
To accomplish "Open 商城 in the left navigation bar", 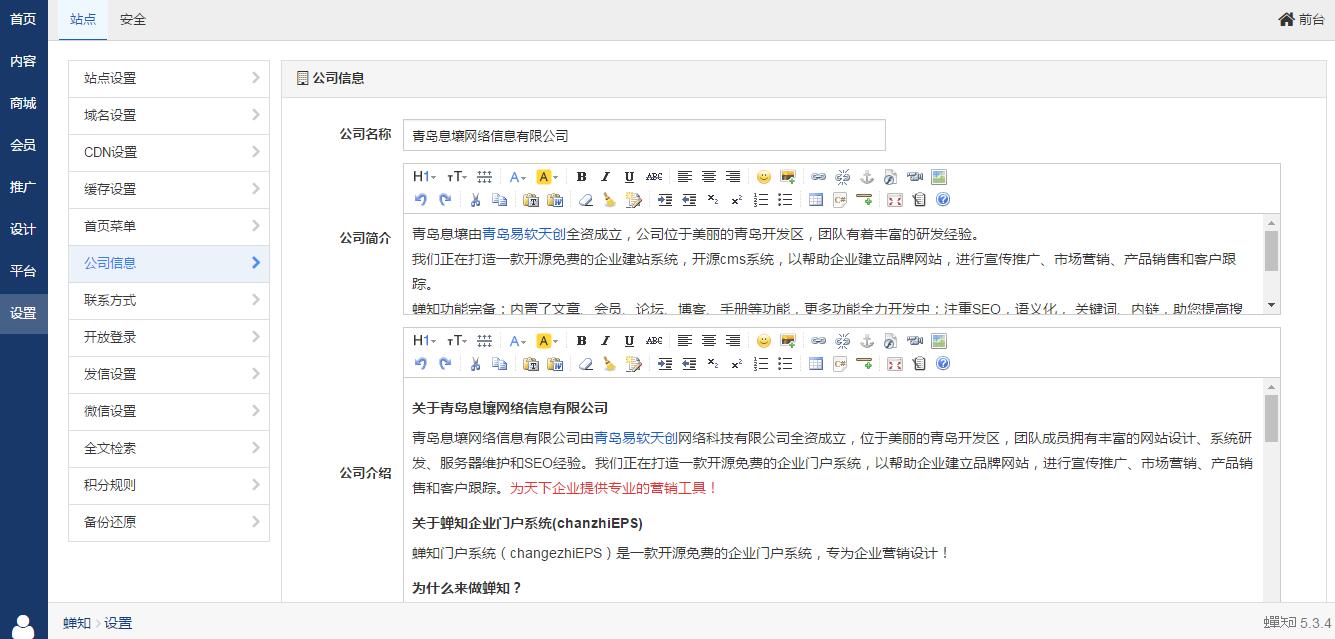I will pyautogui.click(x=23, y=103).
